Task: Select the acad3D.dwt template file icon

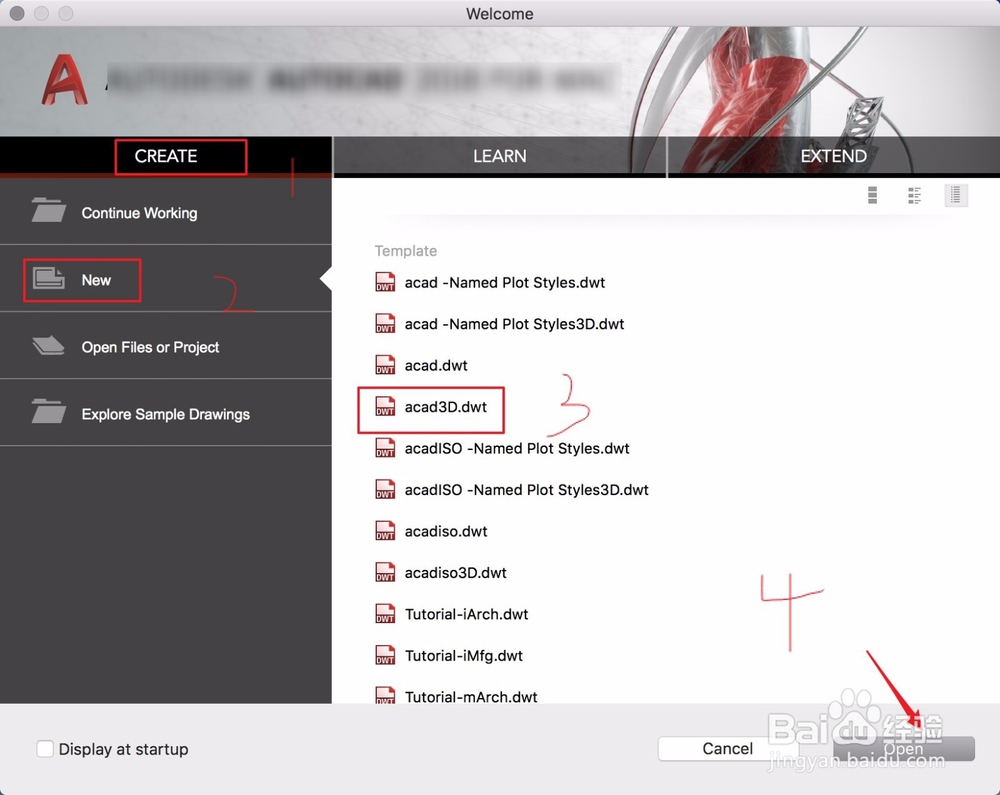Action: [385, 407]
